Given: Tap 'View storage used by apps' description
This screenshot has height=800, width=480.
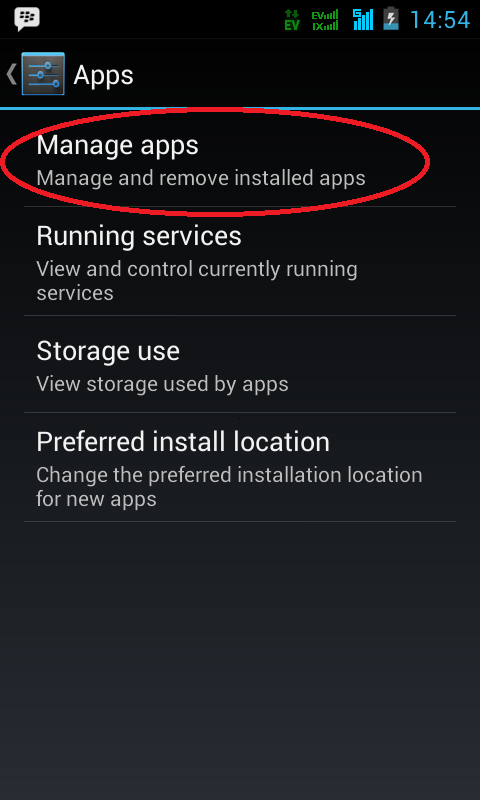Looking at the screenshot, I should click(162, 384).
